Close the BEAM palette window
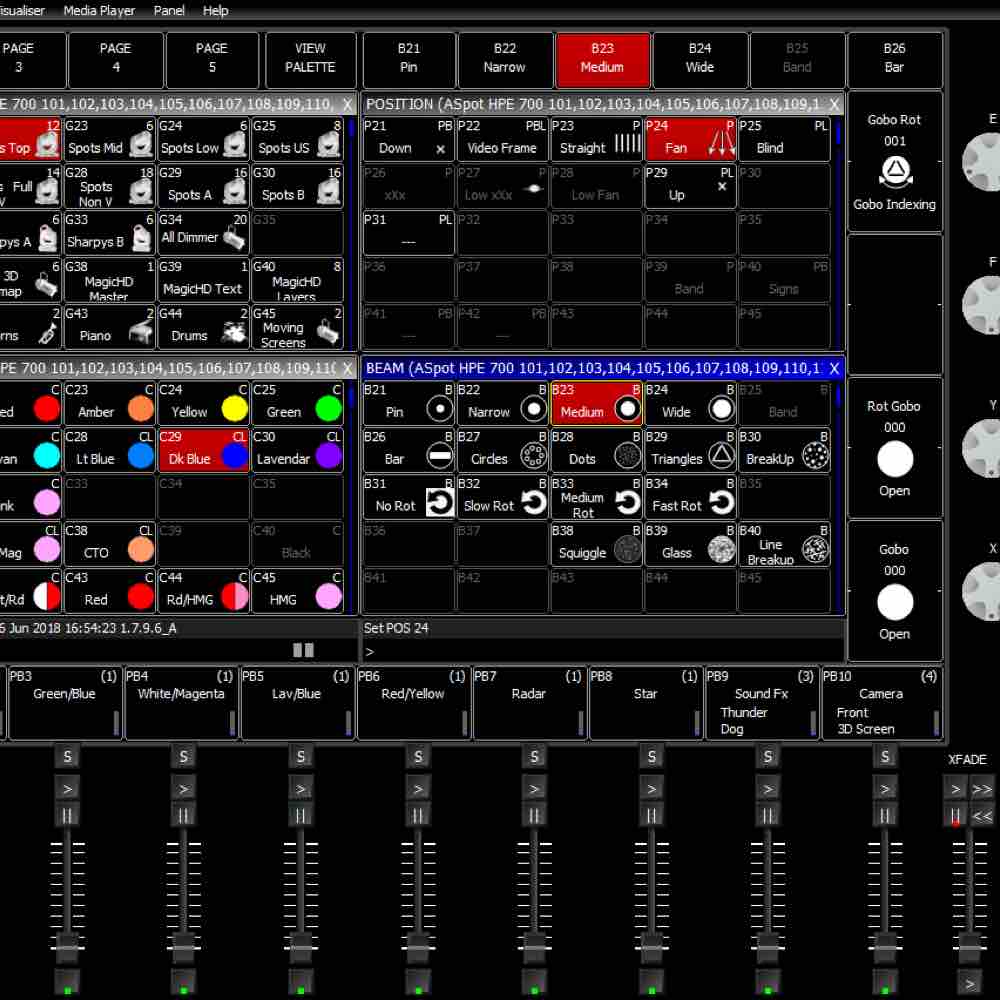This screenshot has width=1000, height=1000. [834, 368]
